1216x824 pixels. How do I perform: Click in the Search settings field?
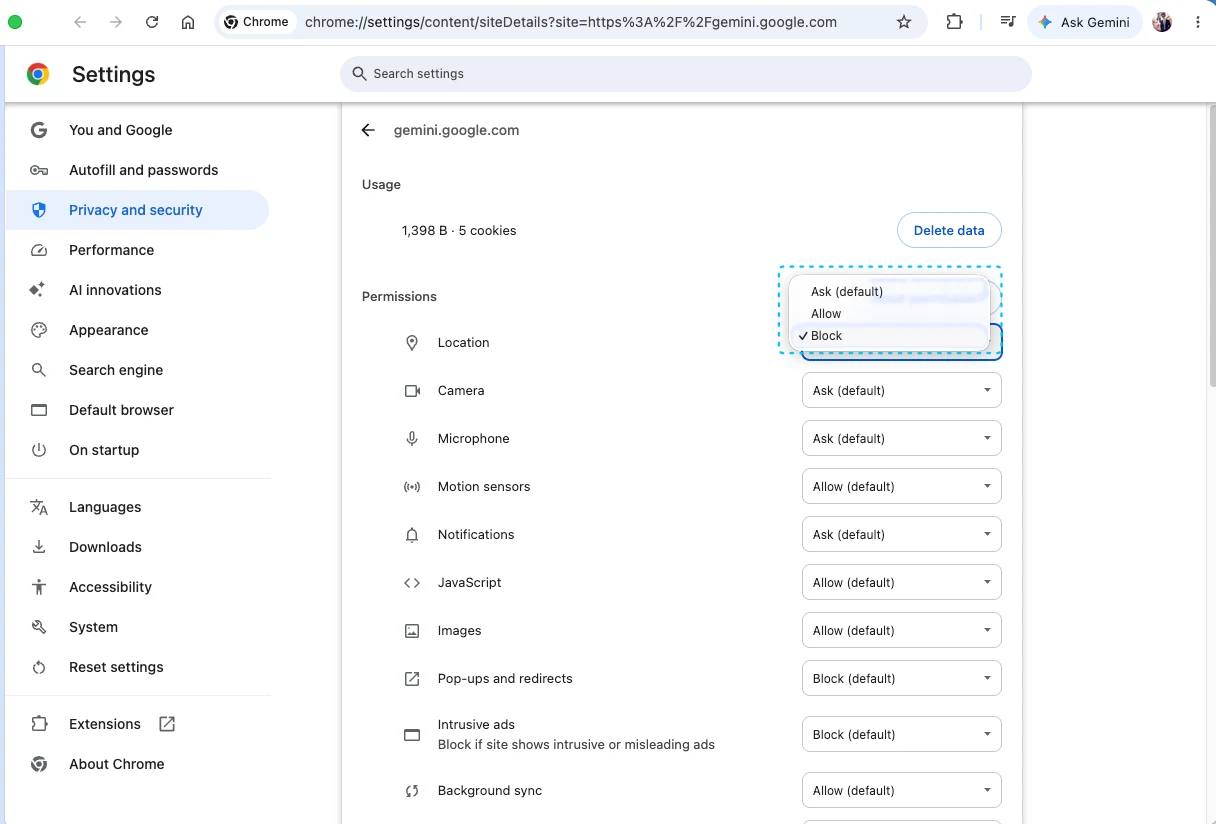pos(686,74)
